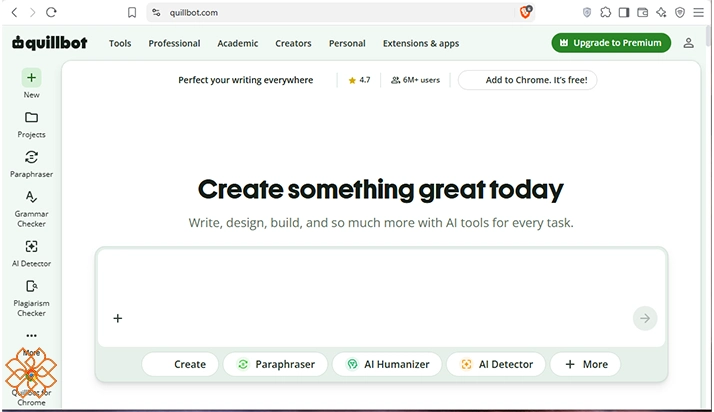Expand the + More tools chip
This screenshot has height=412, width=714.
[586, 364]
